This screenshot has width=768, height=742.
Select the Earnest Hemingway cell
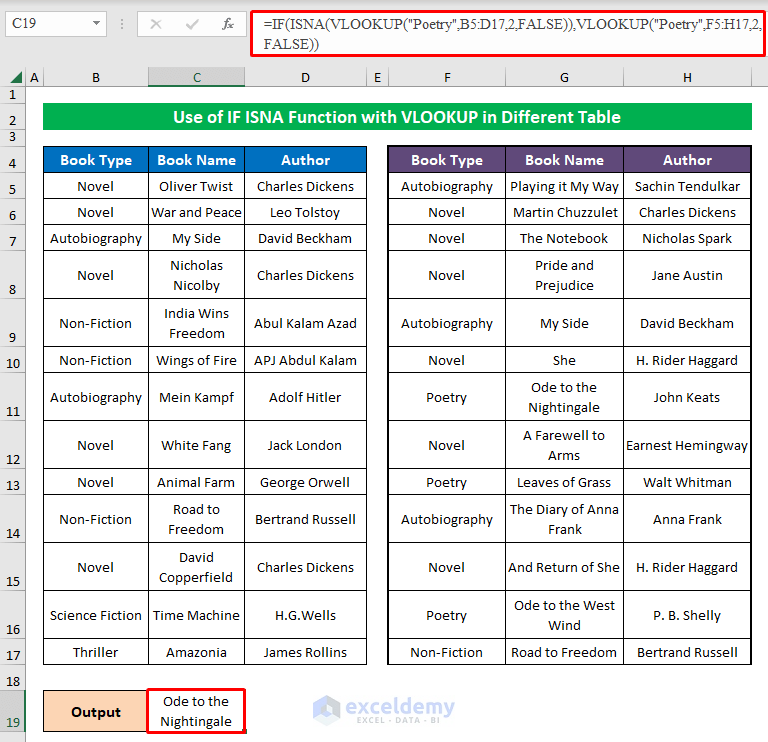click(687, 445)
